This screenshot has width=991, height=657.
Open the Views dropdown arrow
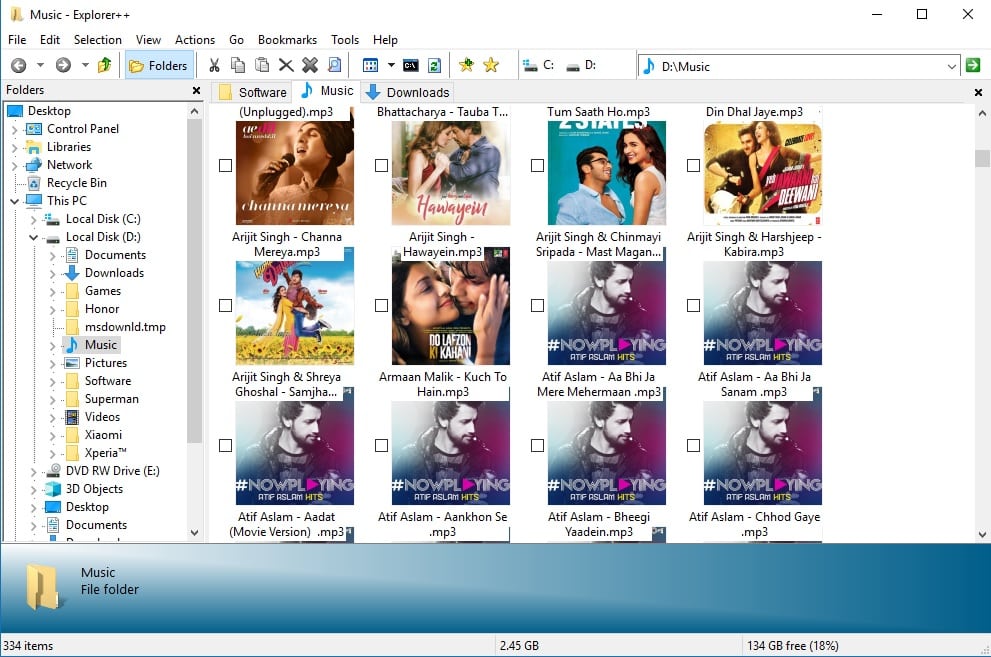(391, 65)
